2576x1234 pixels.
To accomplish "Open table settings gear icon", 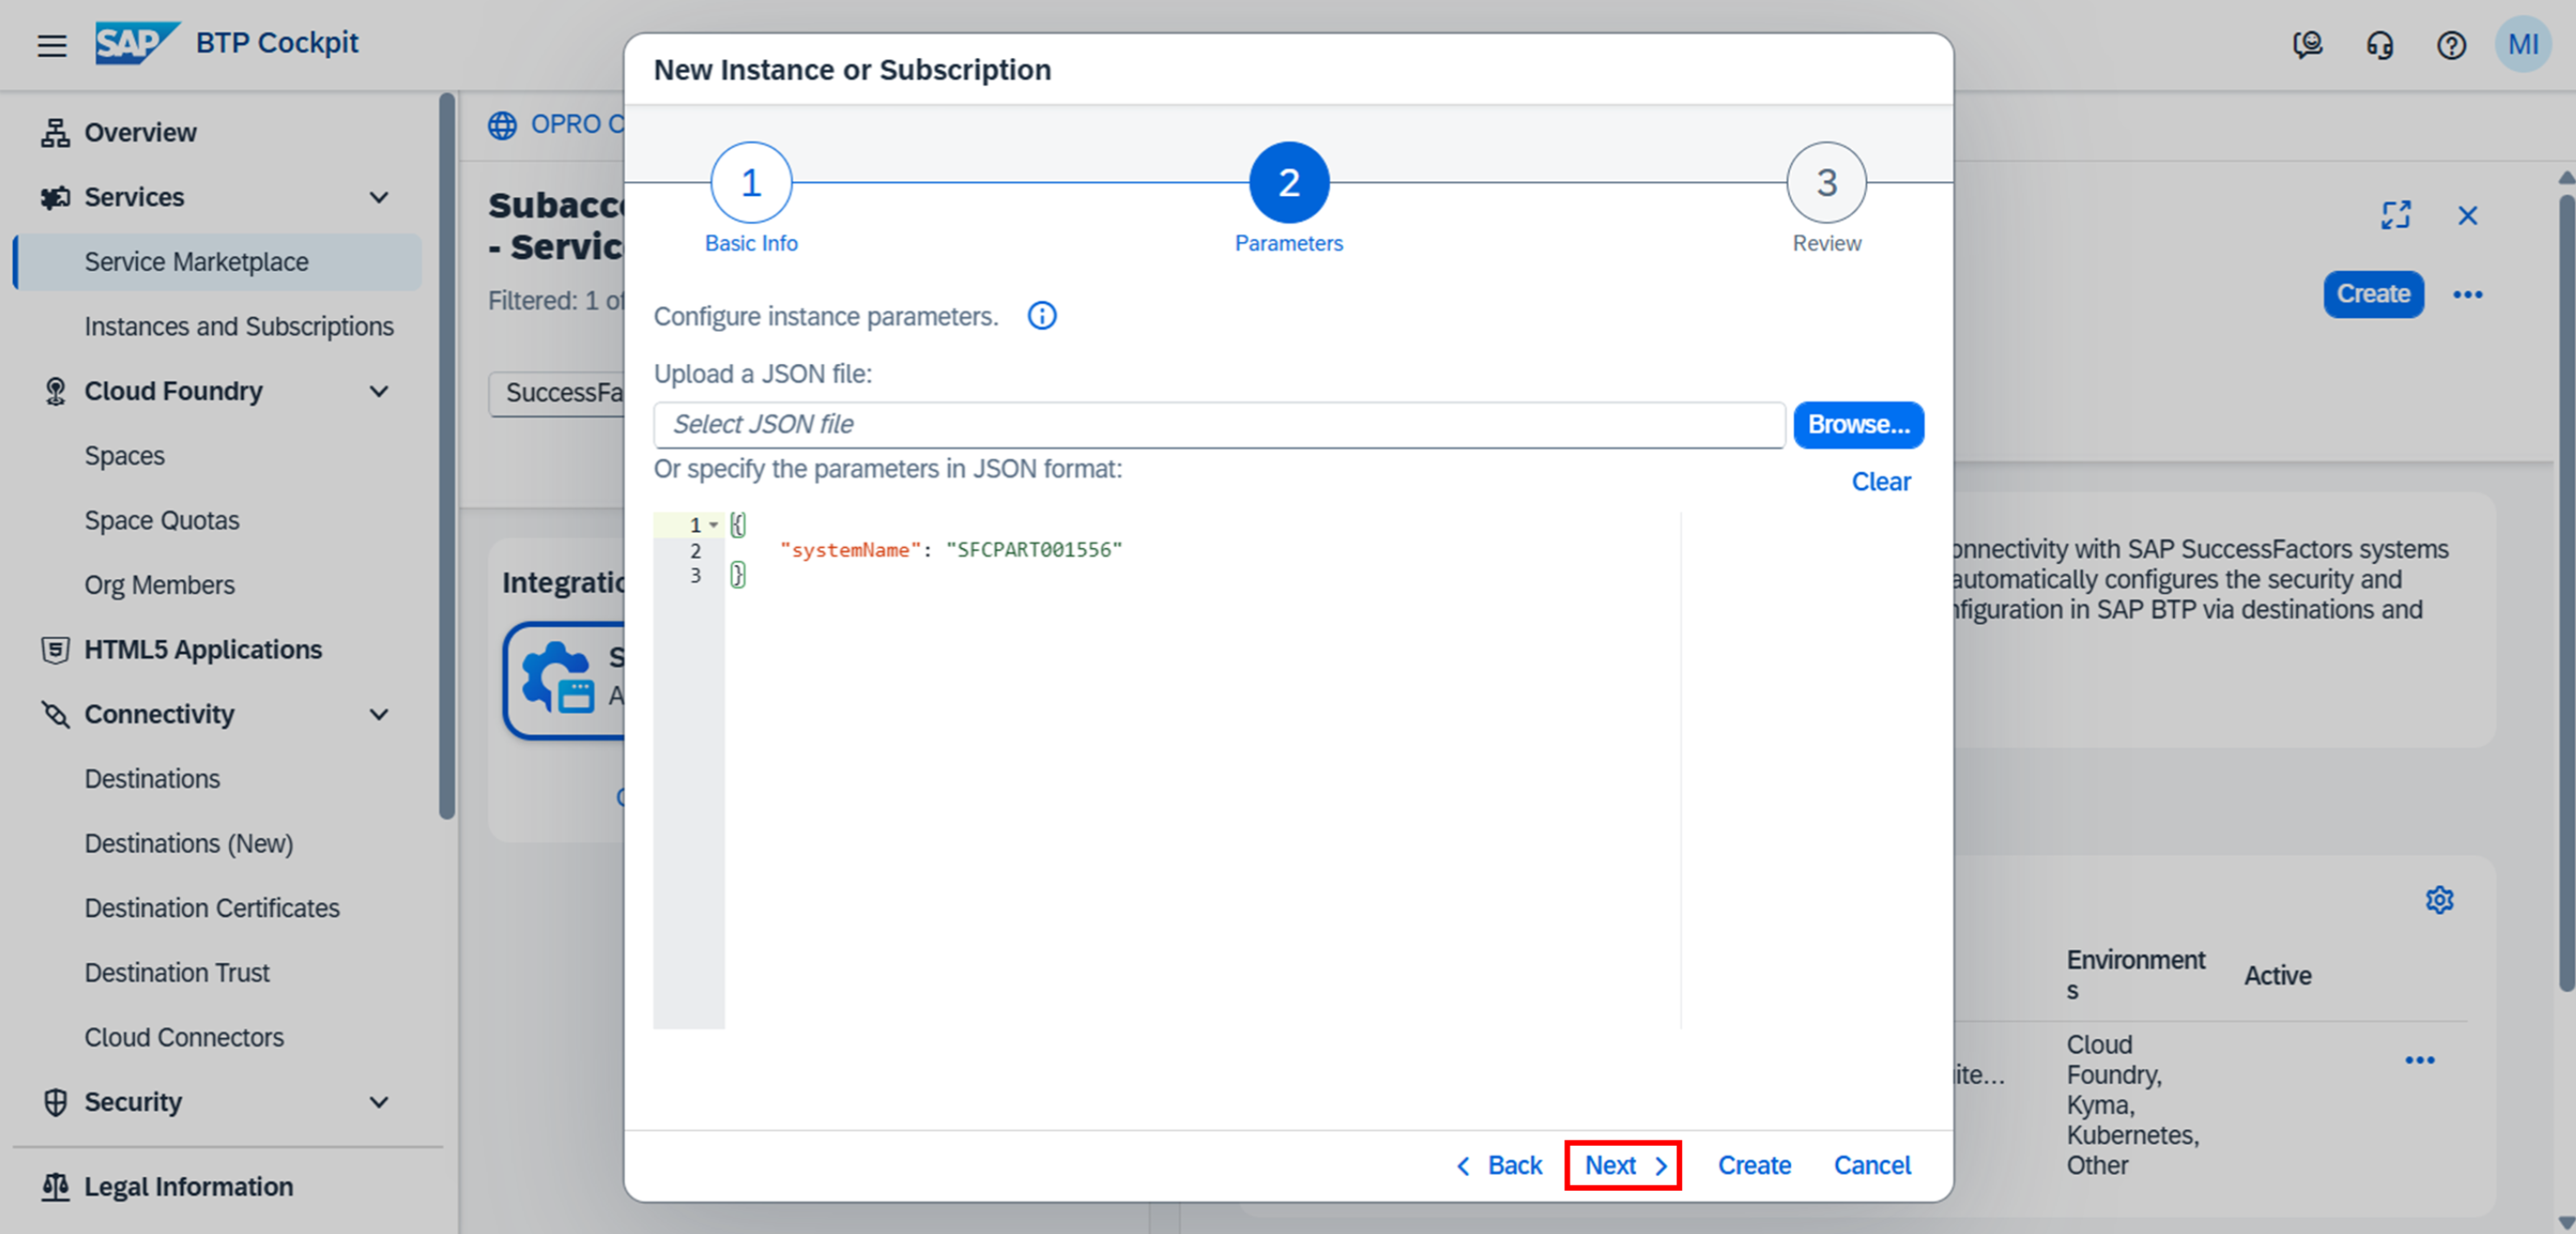I will pos(2439,900).
